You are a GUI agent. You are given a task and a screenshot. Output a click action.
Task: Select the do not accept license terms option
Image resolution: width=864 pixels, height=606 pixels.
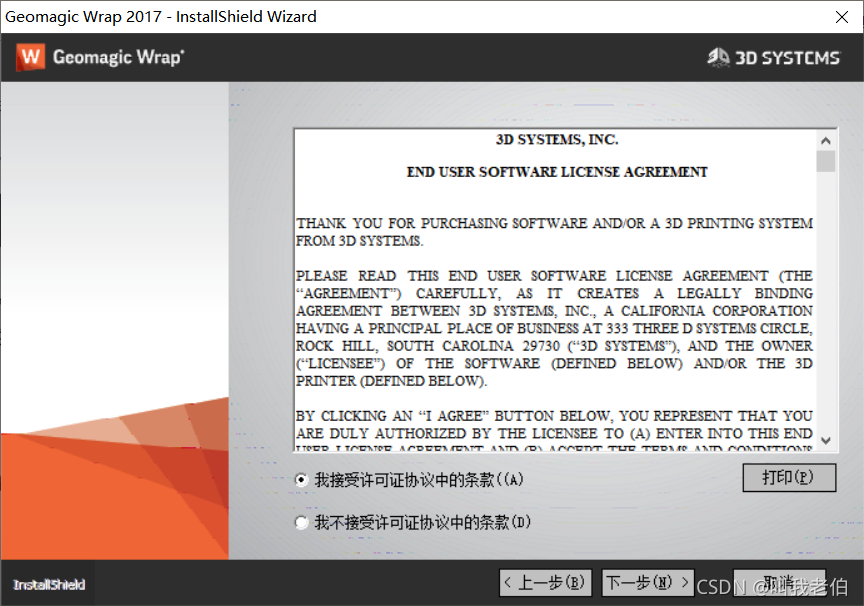(301, 522)
